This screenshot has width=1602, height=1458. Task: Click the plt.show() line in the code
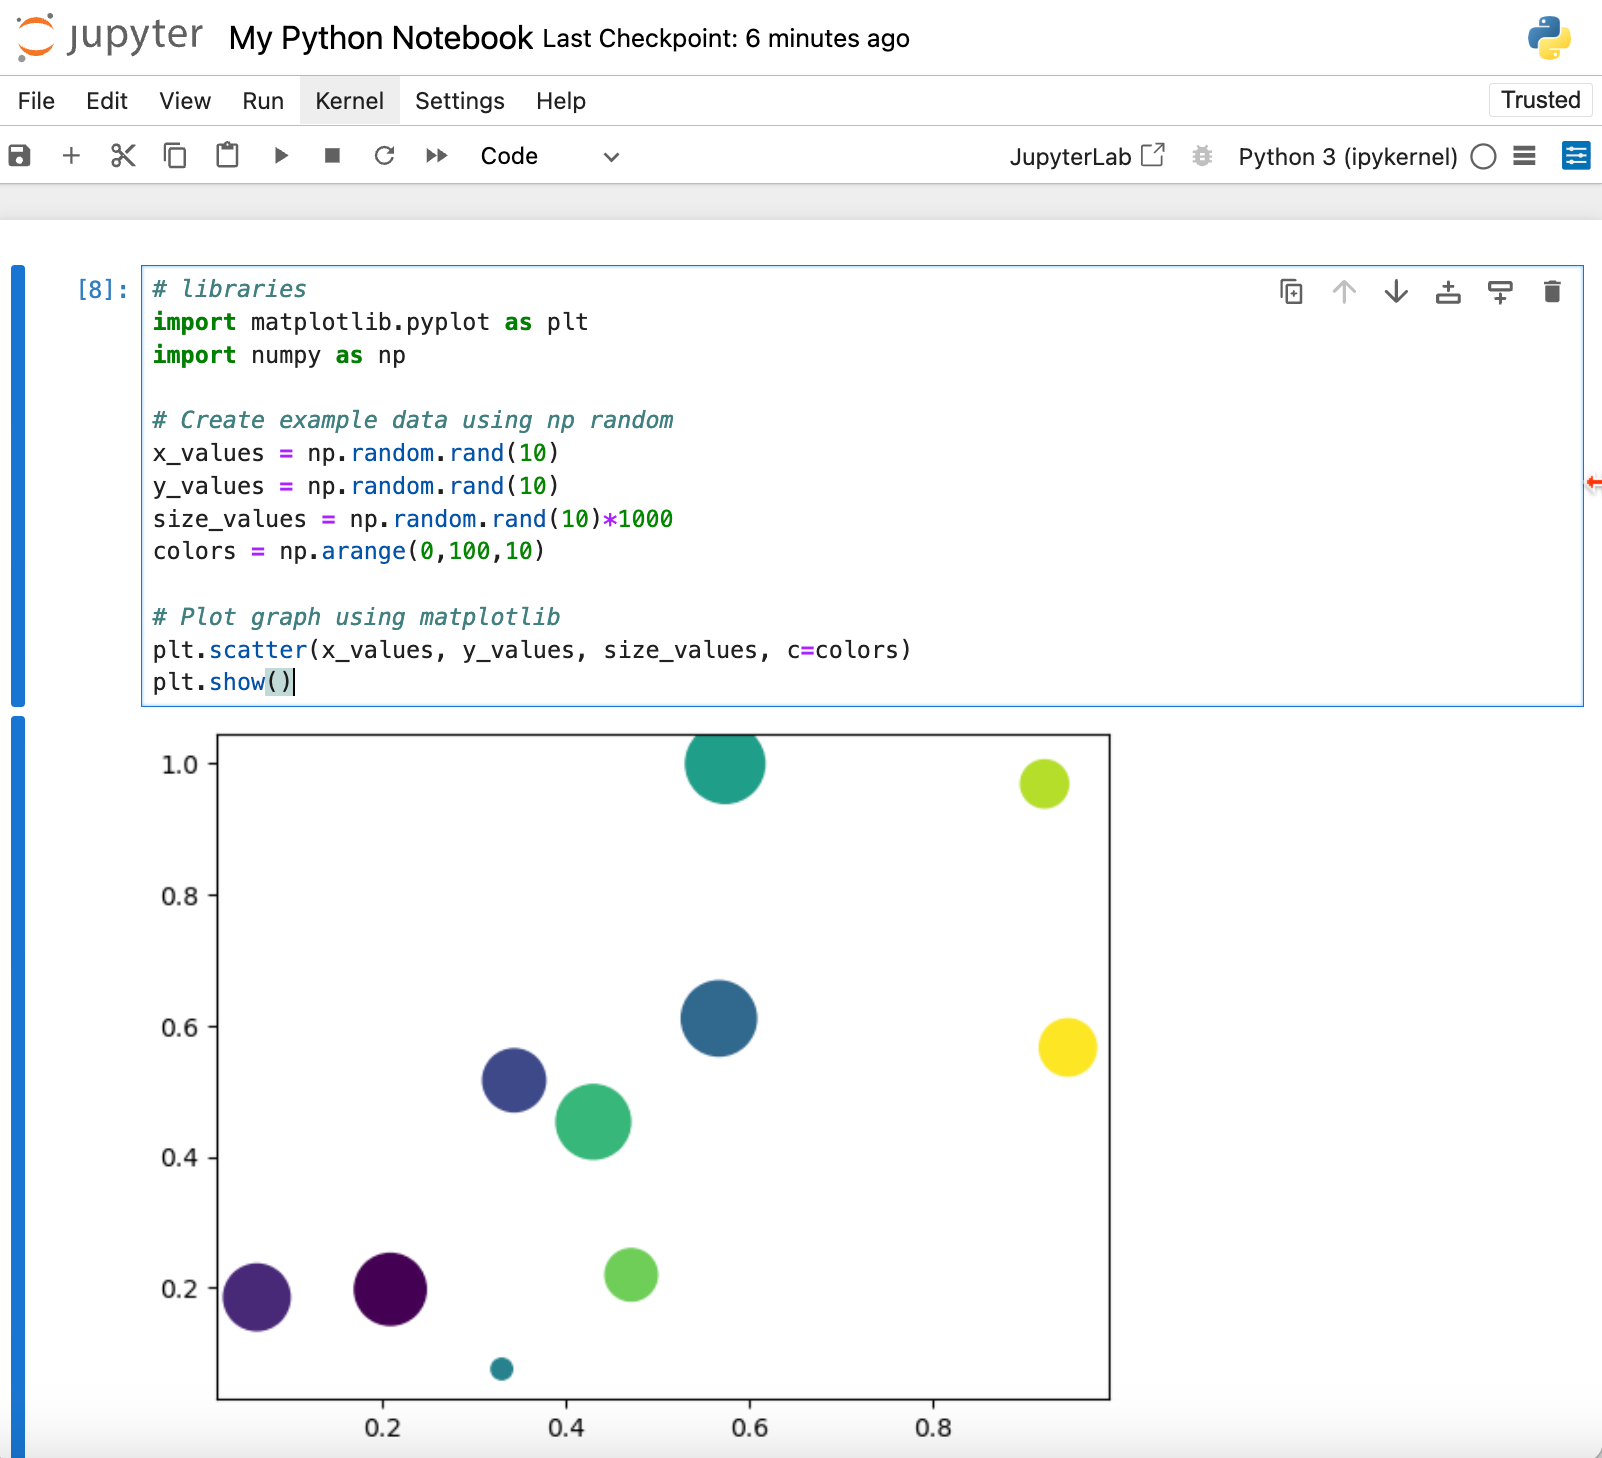[x=223, y=682]
